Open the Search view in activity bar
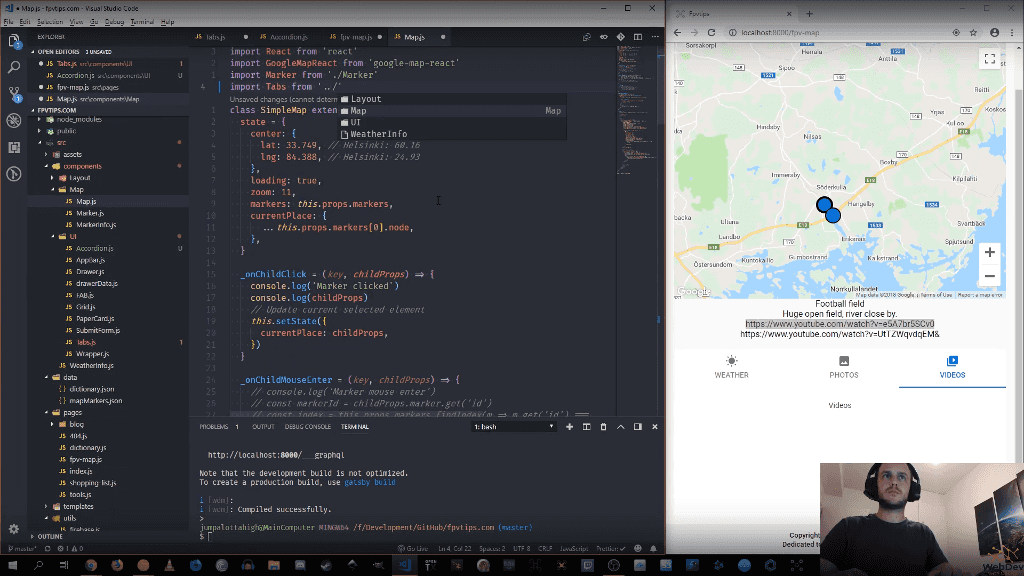The width and height of the screenshot is (1024, 576). coord(14,67)
